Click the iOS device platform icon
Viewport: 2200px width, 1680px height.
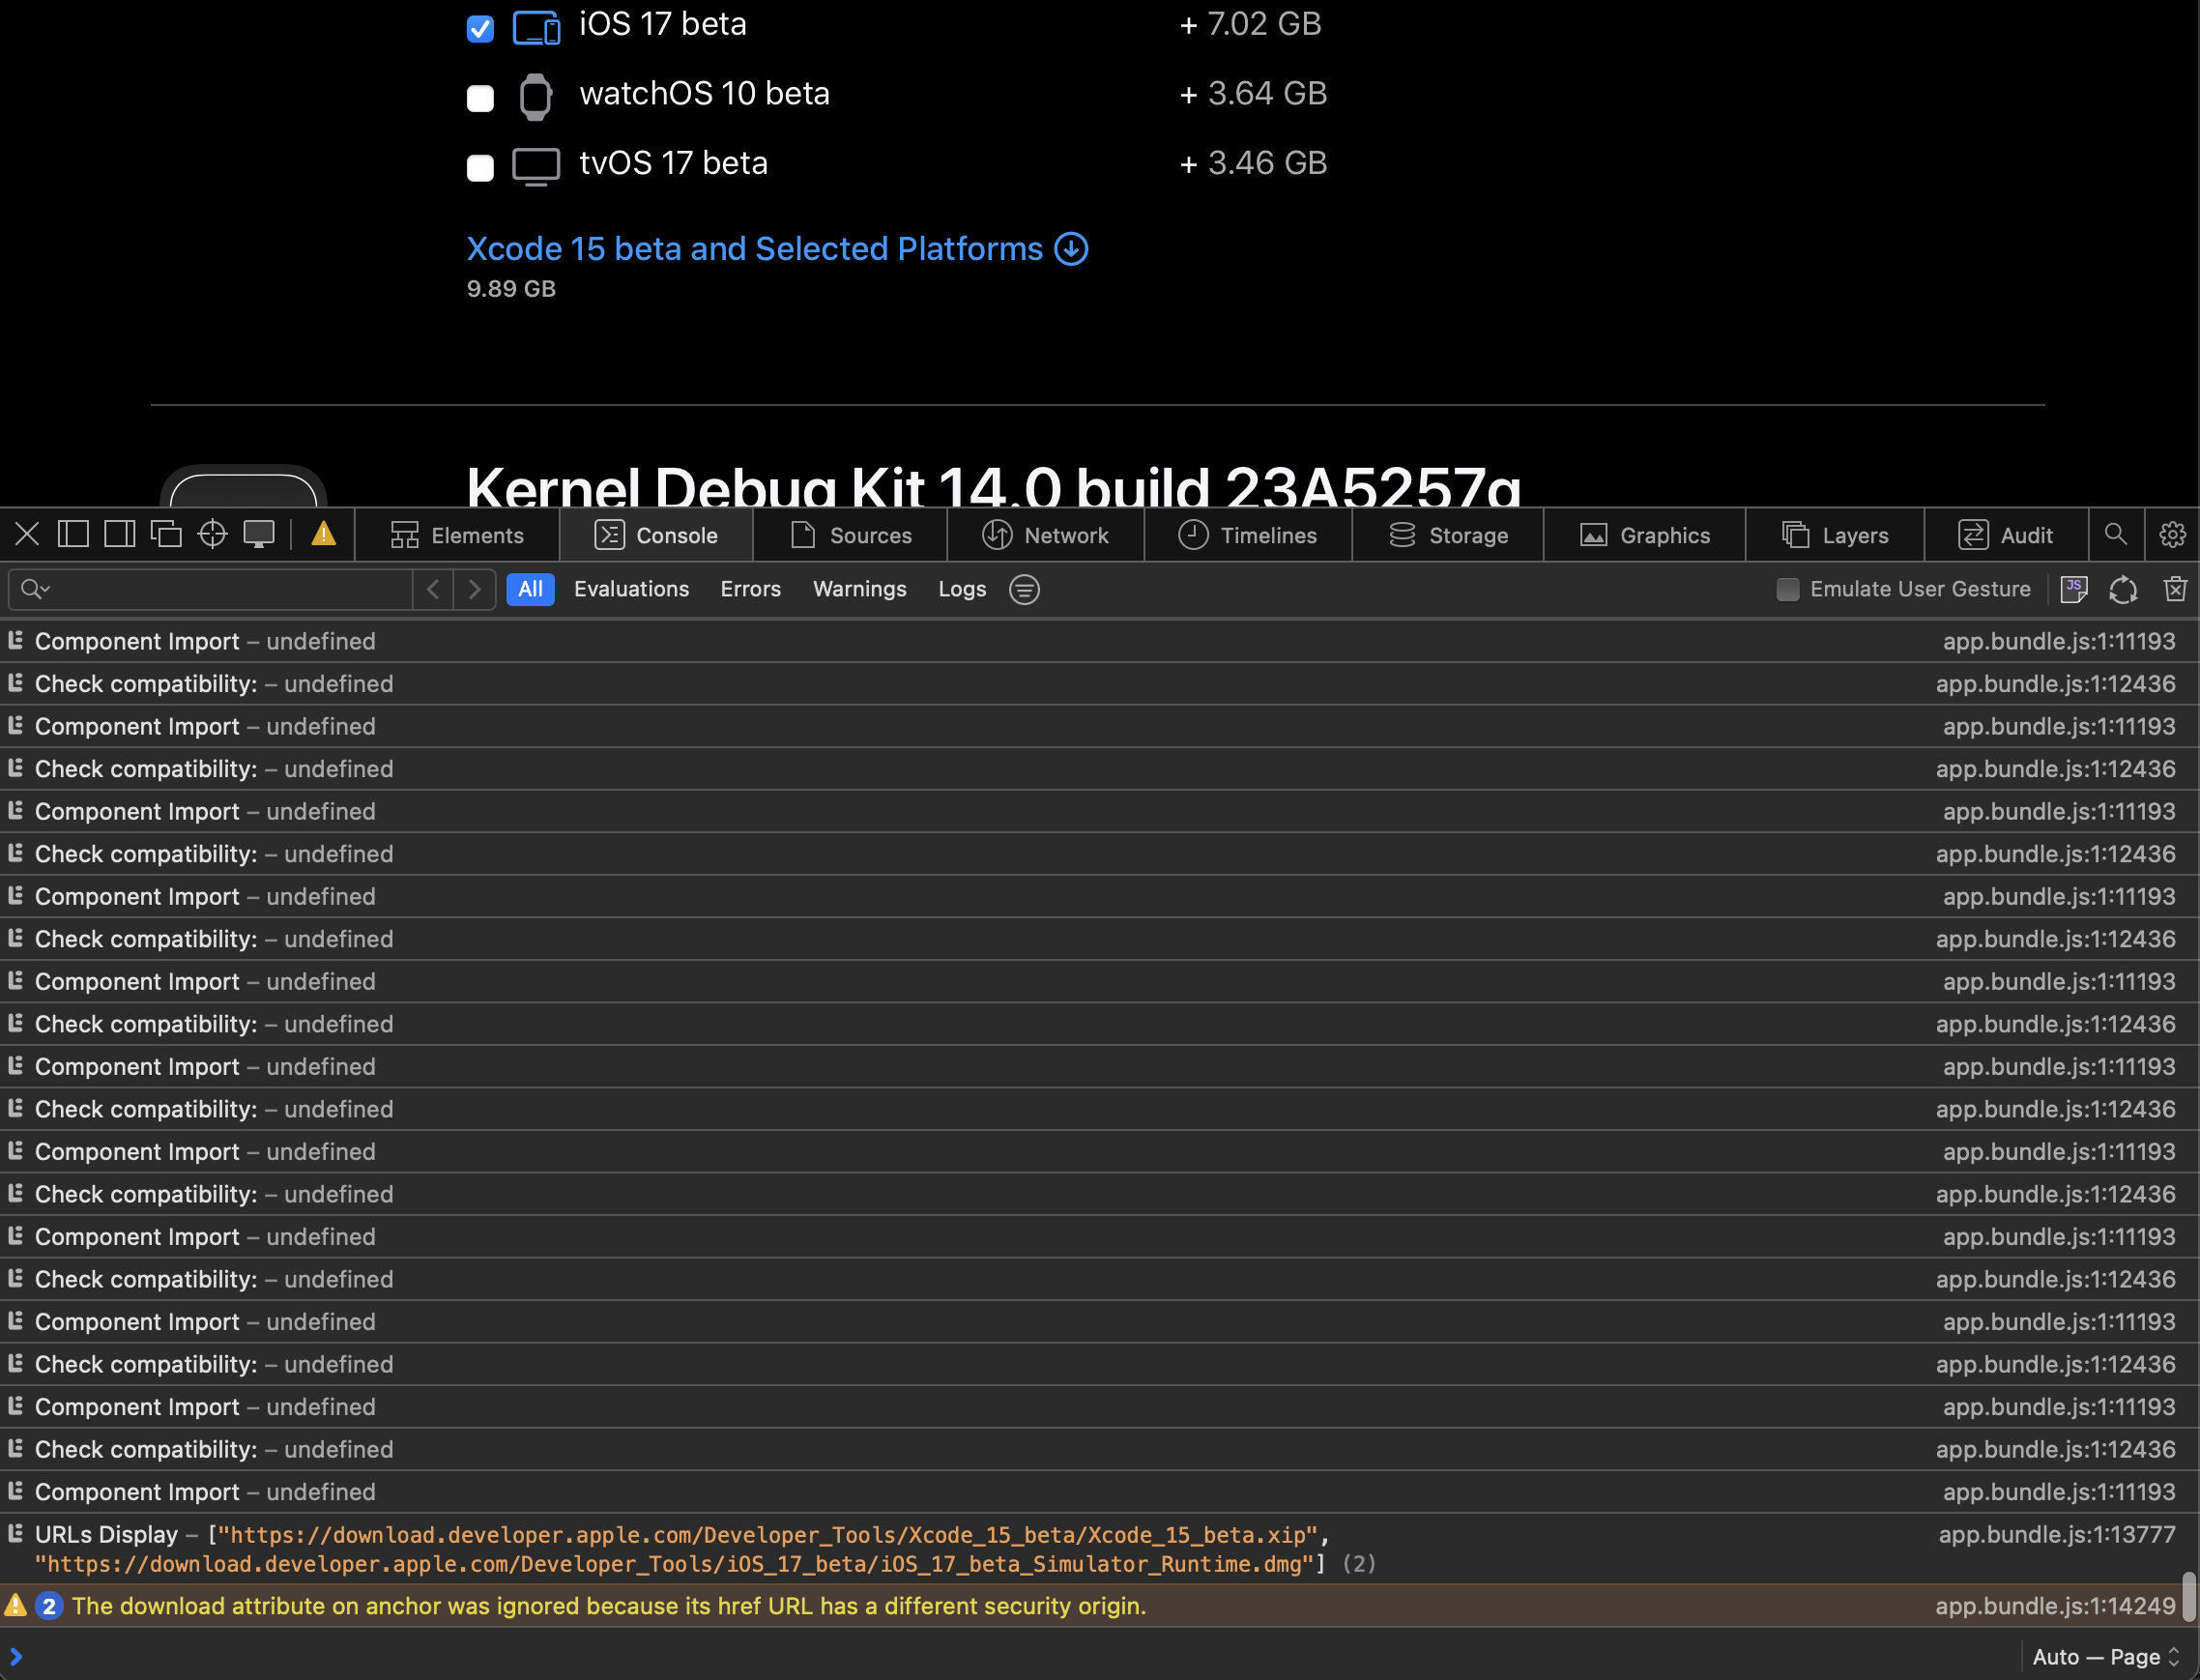[536, 28]
